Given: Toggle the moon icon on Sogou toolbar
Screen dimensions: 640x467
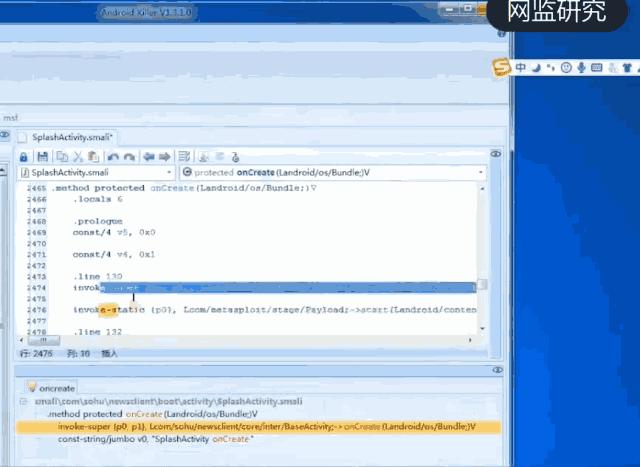Looking at the screenshot, I should (536, 68).
